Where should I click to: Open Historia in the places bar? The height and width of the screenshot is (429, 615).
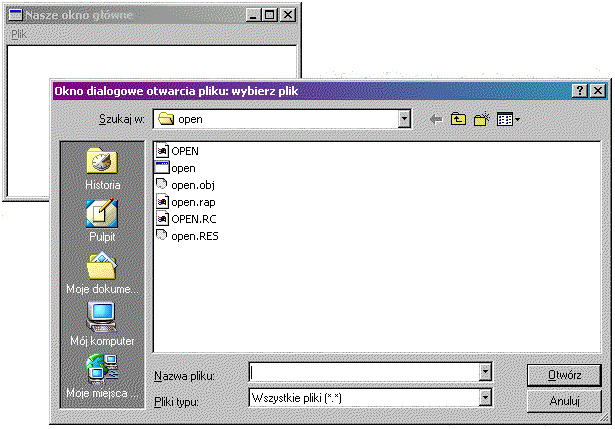[102, 169]
